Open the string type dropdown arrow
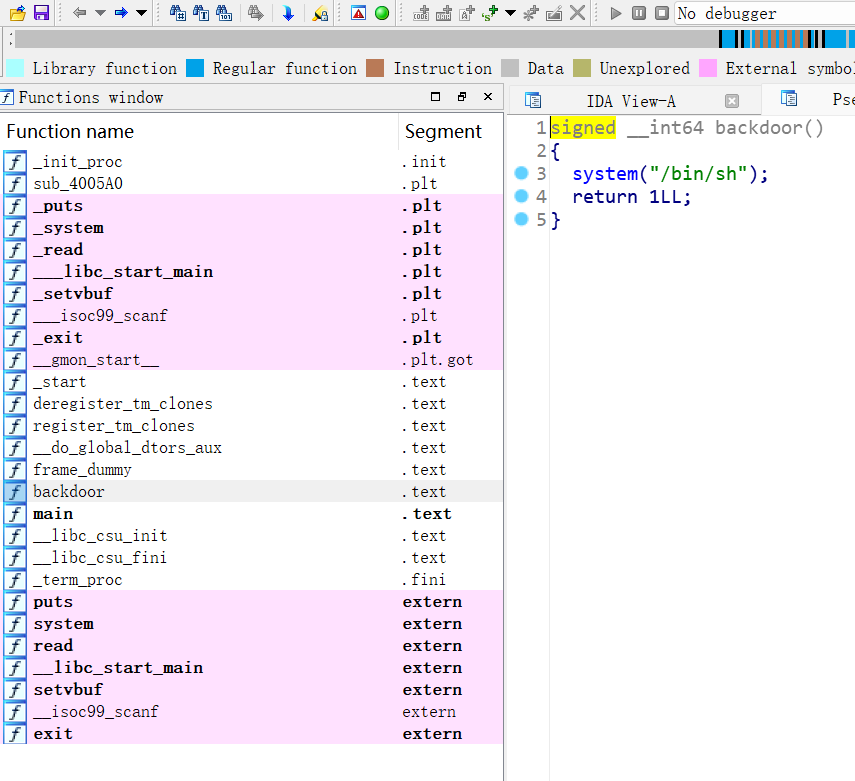 (x=510, y=13)
